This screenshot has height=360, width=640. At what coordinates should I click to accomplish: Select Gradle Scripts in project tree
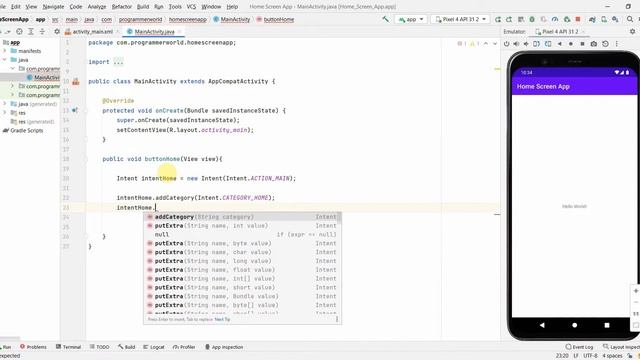pos(23,131)
